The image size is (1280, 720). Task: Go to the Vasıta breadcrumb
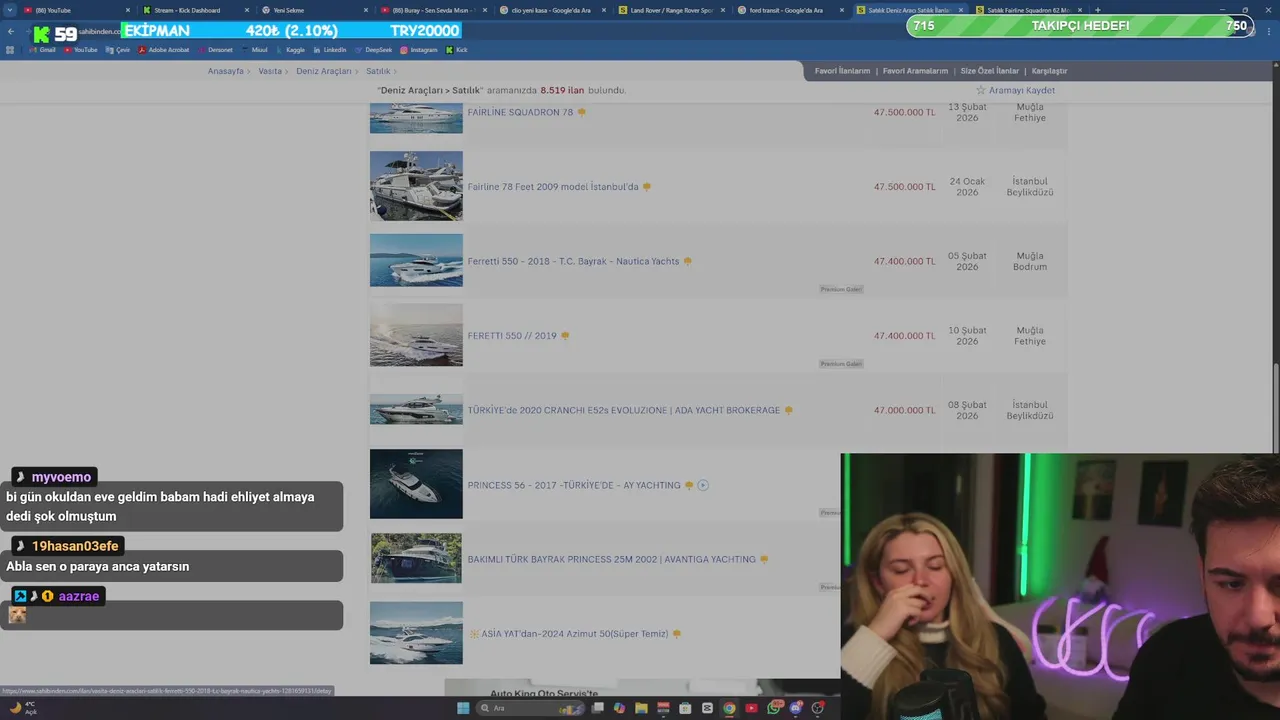[x=270, y=71]
